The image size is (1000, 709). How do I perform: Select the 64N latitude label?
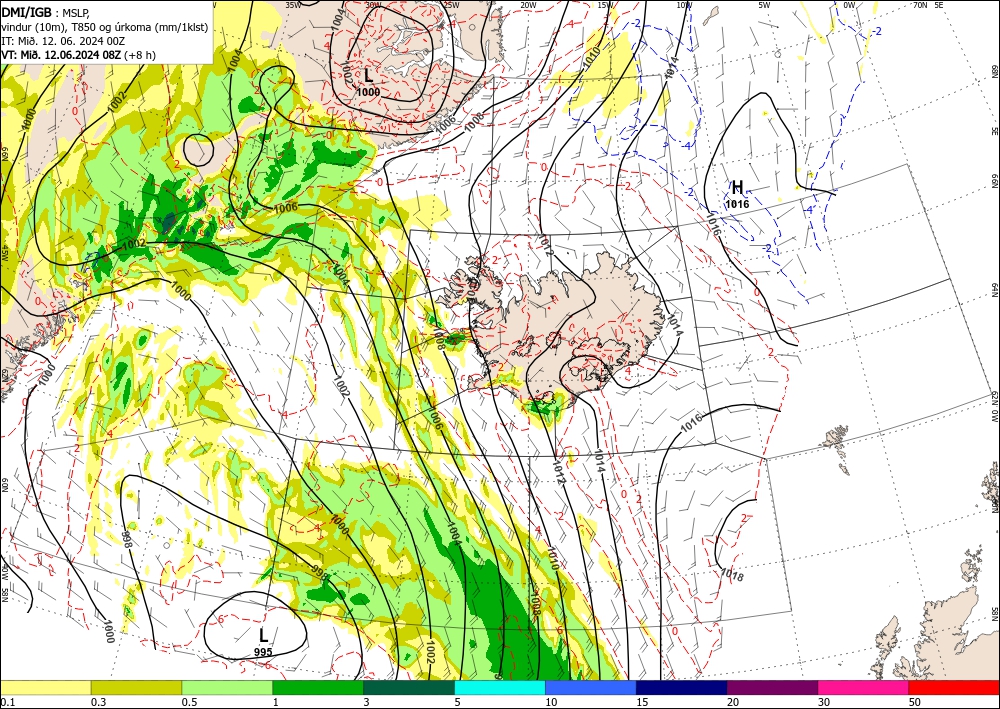click(x=994, y=290)
